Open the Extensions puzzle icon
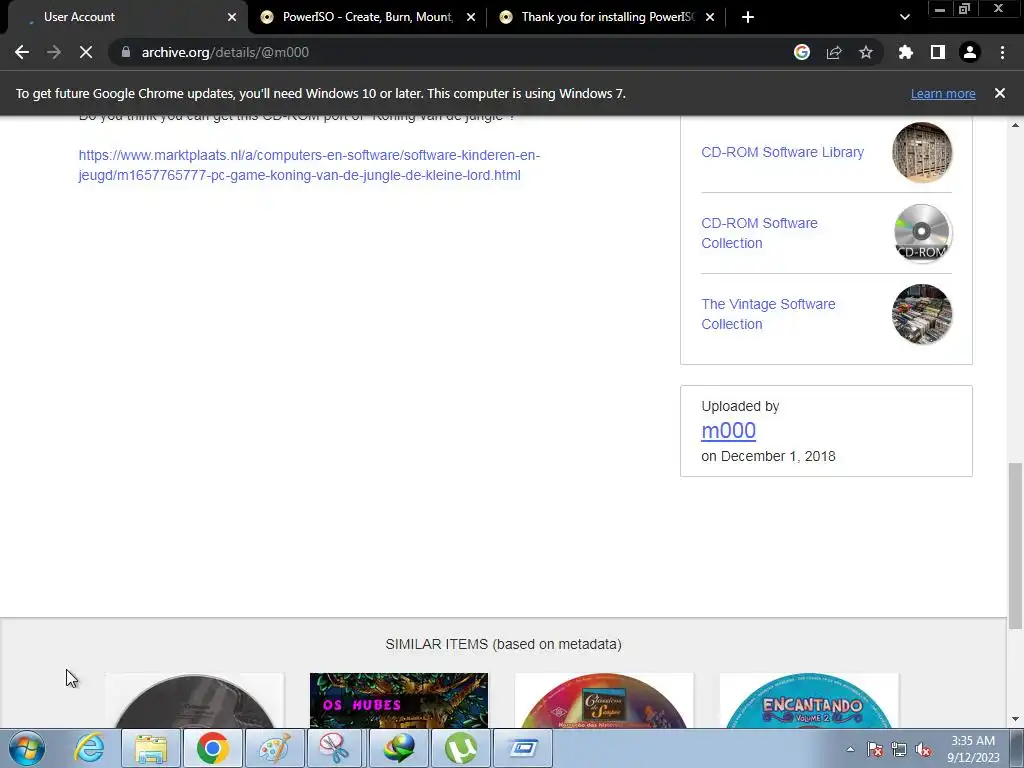 click(x=905, y=52)
